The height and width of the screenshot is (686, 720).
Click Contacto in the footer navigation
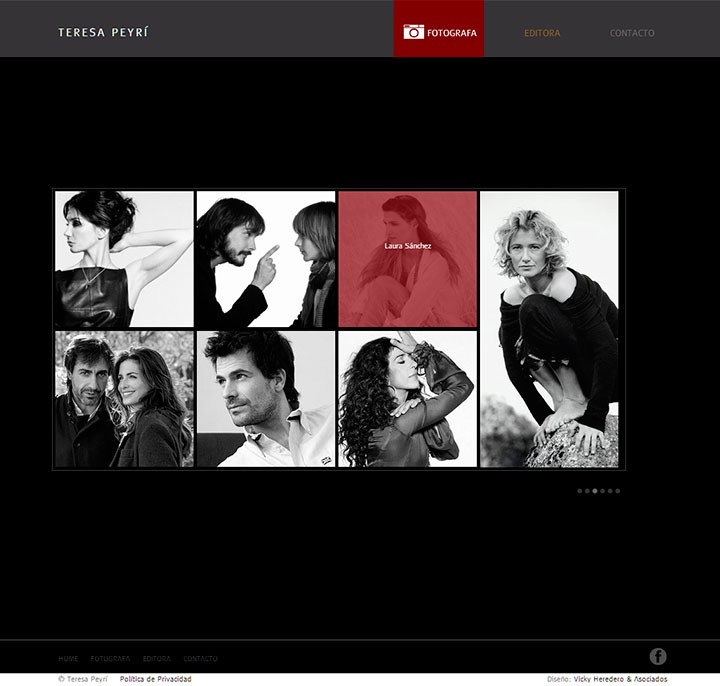200,659
